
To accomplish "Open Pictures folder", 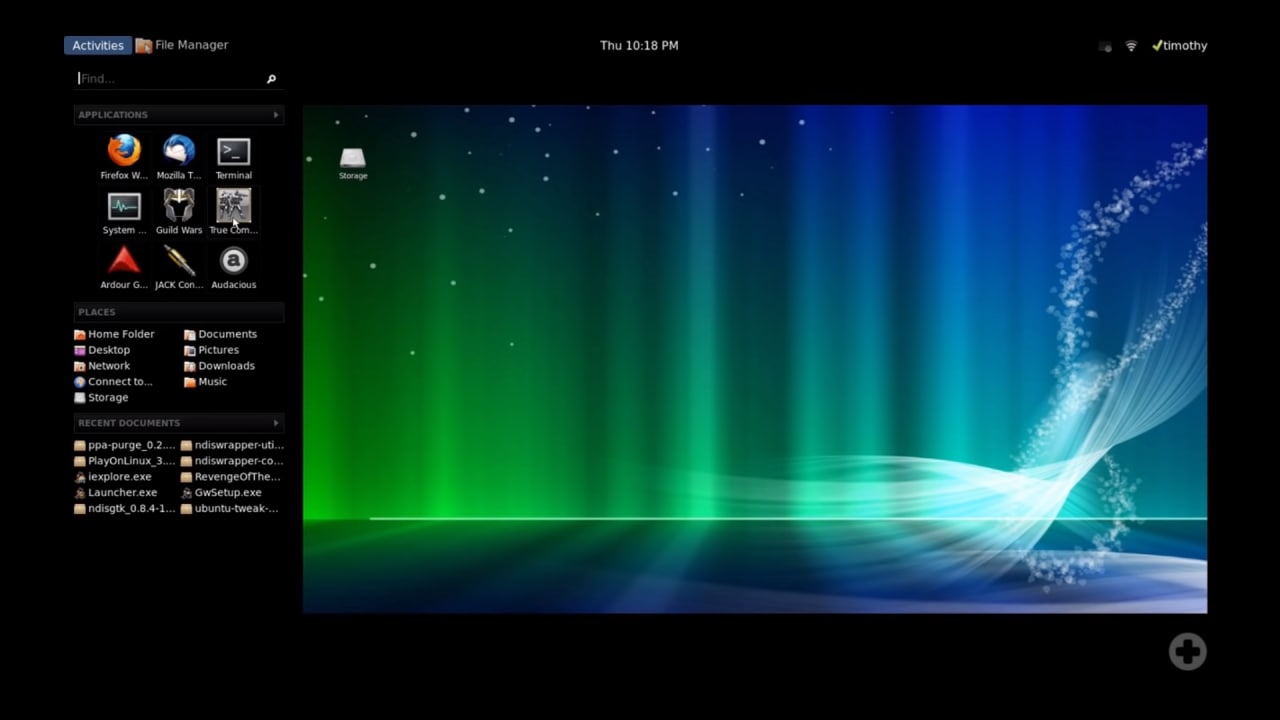I will 211,350.
